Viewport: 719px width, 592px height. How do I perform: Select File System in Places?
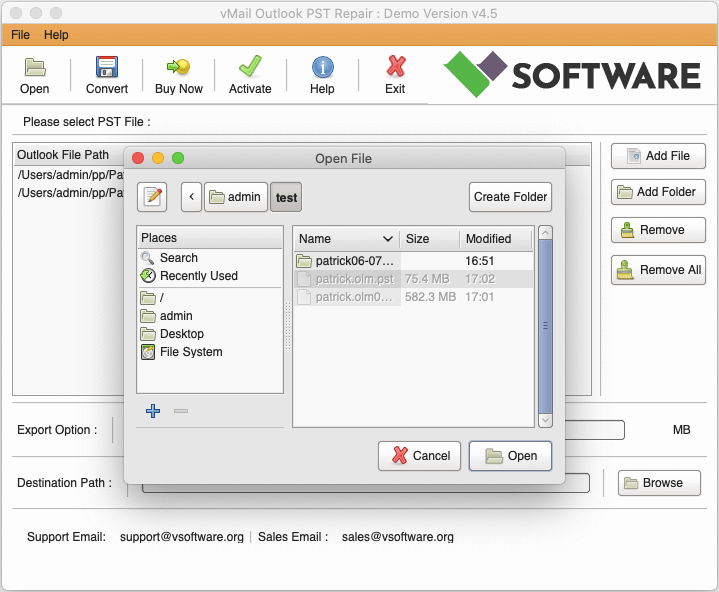click(210, 352)
